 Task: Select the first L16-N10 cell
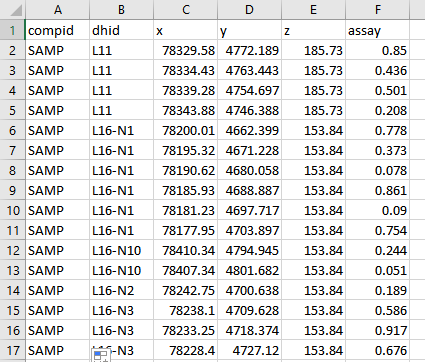tap(121, 250)
